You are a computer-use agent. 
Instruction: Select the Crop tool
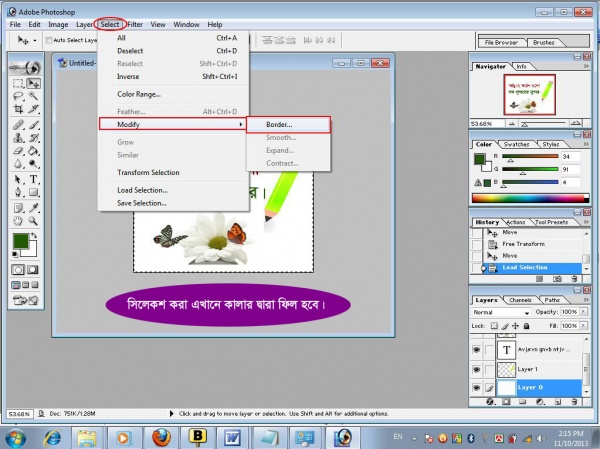(18, 109)
